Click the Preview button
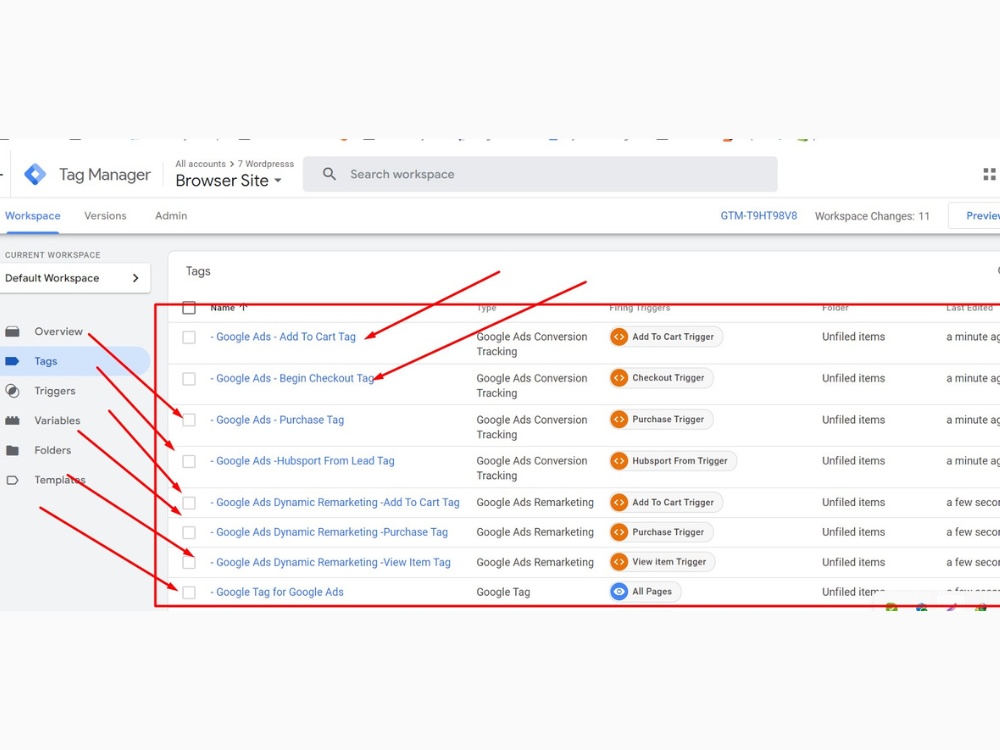Image resolution: width=1000 pixels, height=750 pixels. 976,216
